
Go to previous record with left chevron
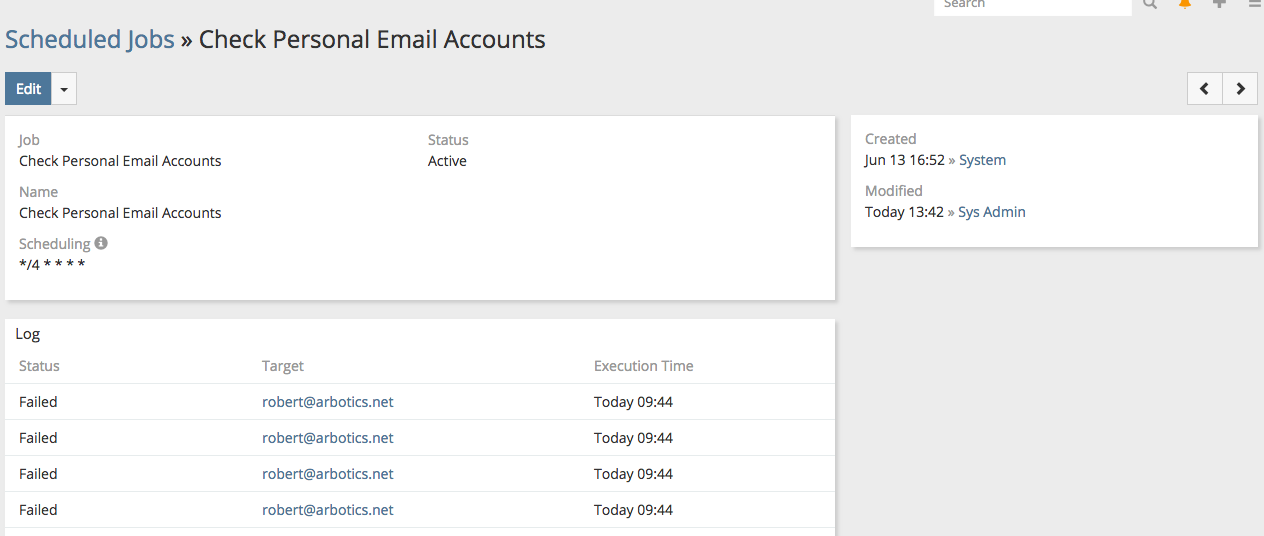coord(1204,89)
